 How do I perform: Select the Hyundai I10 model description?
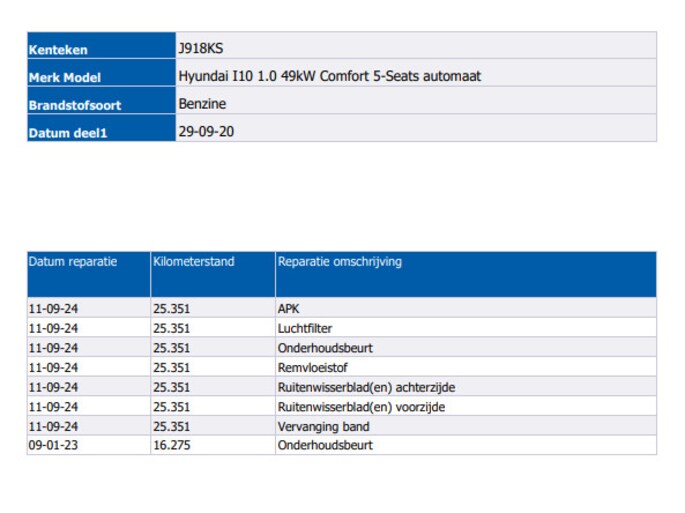point(329,76)
